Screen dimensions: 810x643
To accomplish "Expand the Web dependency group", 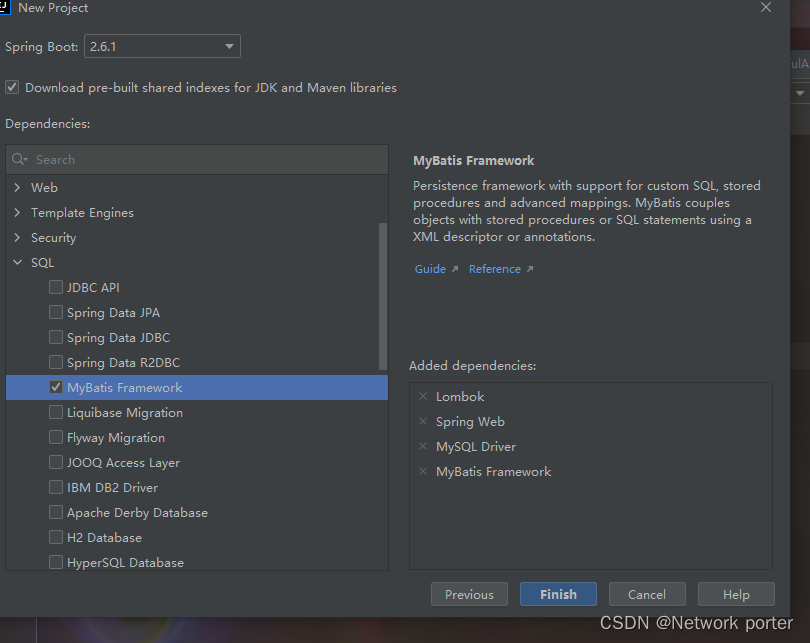I will click(17, 187).
